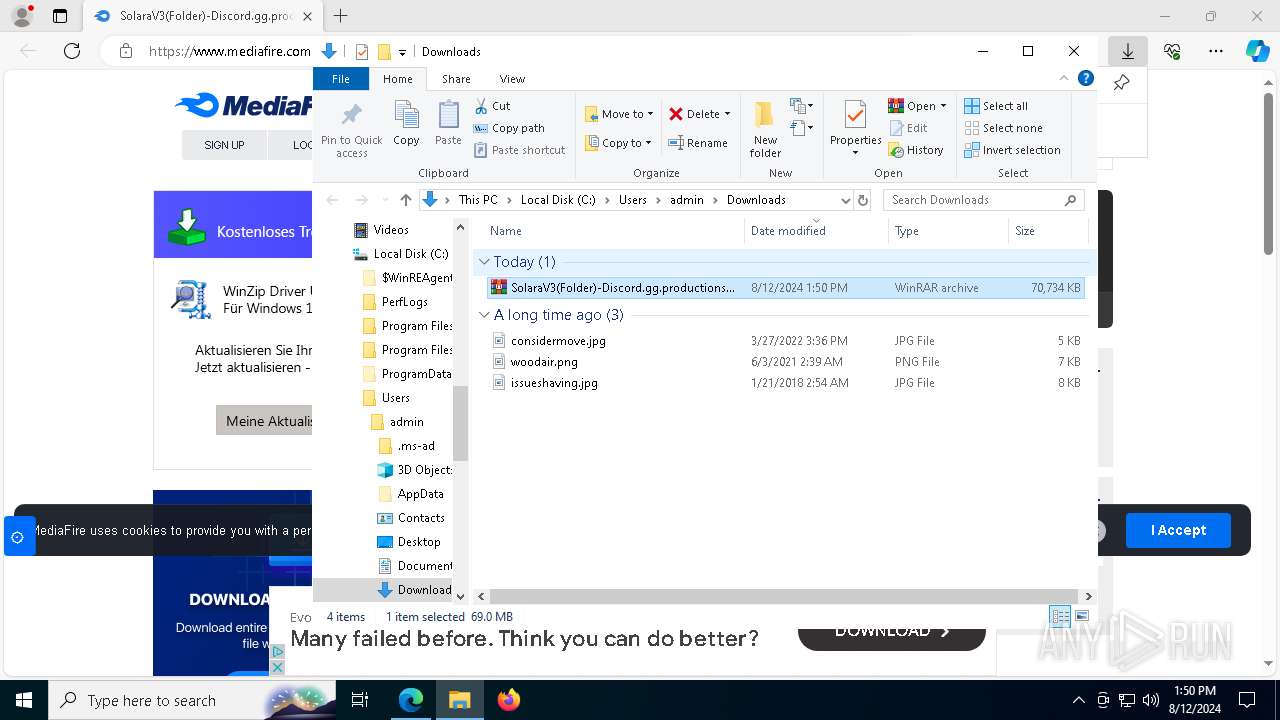Image resolution: width=1280 pixels, height=720 pixels.
Task: Select issueshaving.jpg file
Action: pyautogui.click(x=786, y=383)
